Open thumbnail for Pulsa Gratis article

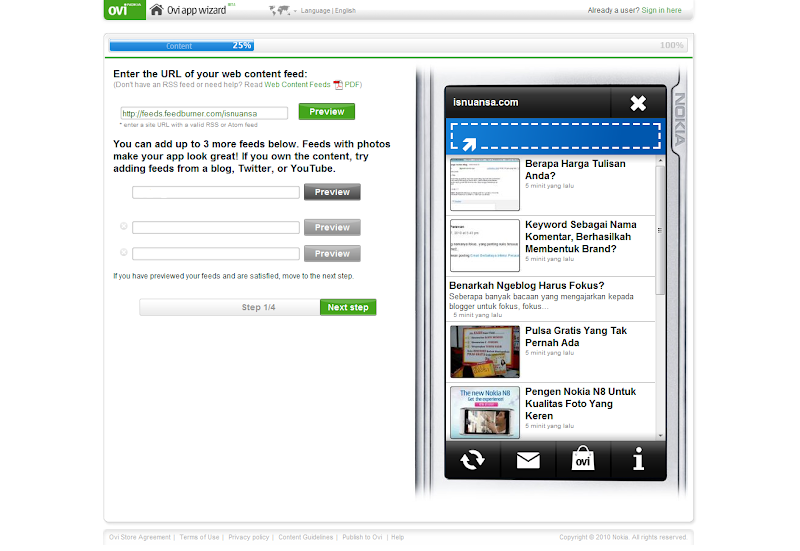click(485, 352)
